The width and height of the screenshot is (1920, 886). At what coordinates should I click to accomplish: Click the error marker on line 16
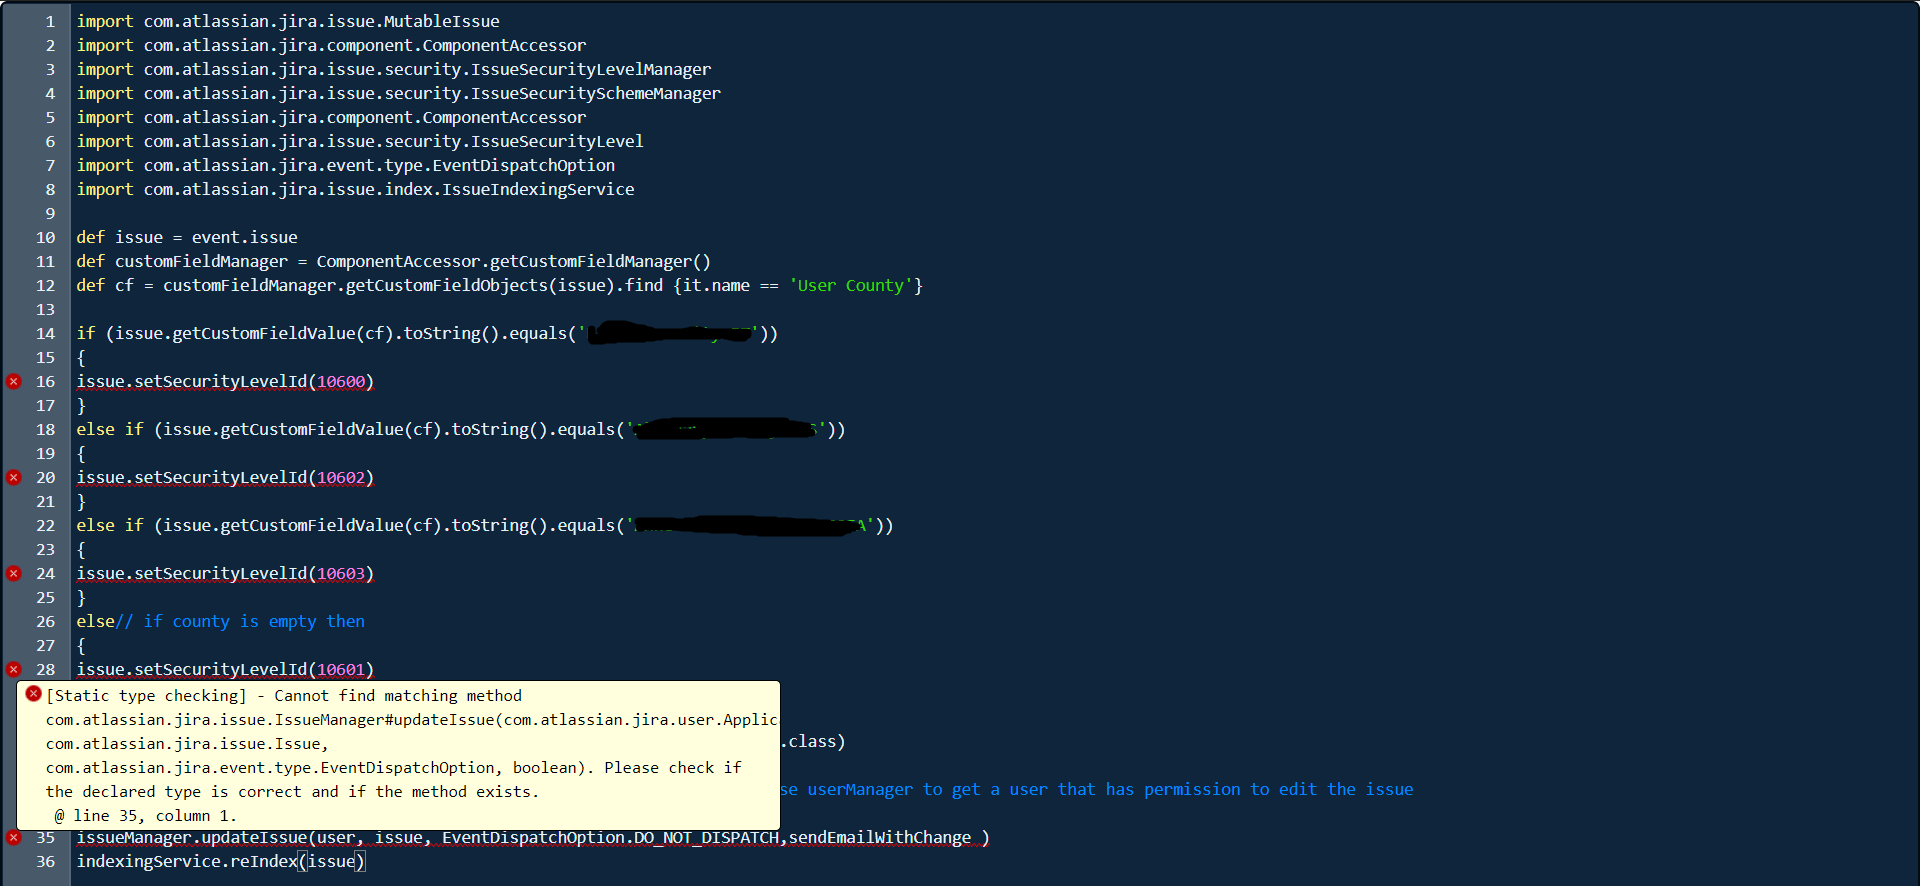[x=14, y=381]
